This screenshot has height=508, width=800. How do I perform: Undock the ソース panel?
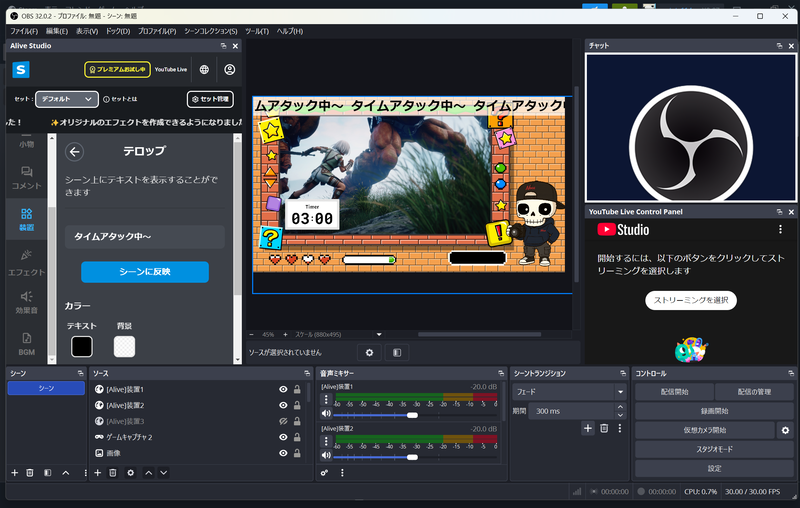click(x=307, y=373)
